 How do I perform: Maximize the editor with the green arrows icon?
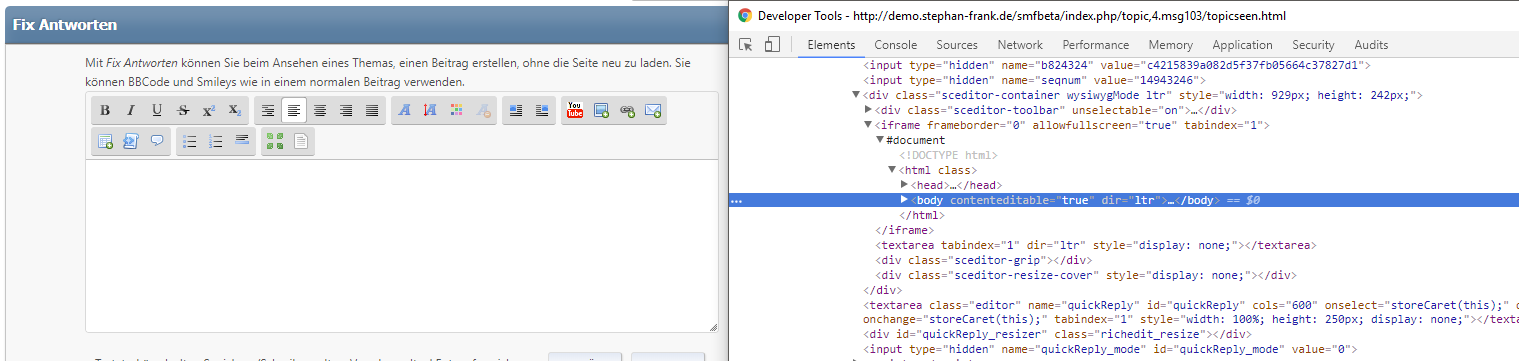pos(275,142)
